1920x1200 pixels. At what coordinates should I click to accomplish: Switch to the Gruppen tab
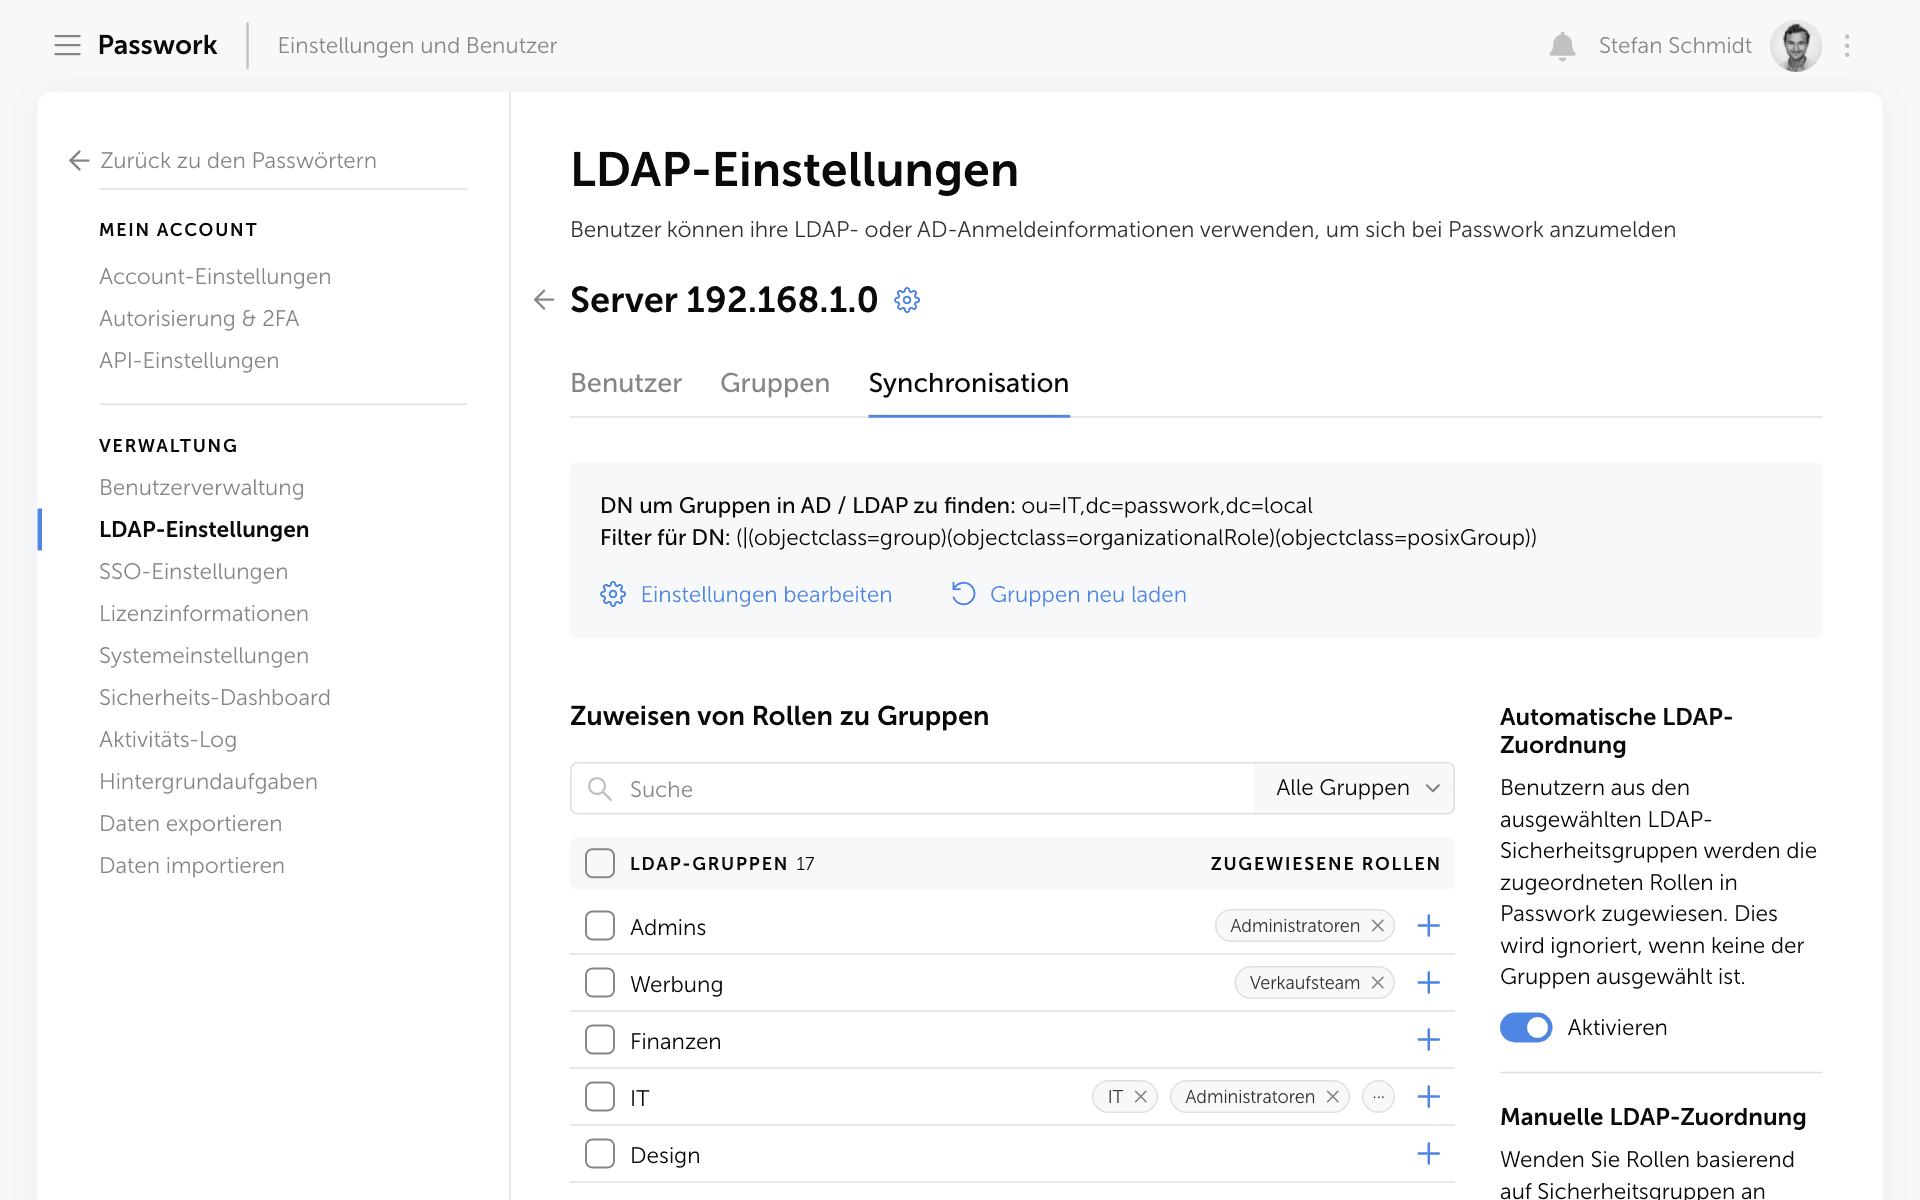pos(775,383)
